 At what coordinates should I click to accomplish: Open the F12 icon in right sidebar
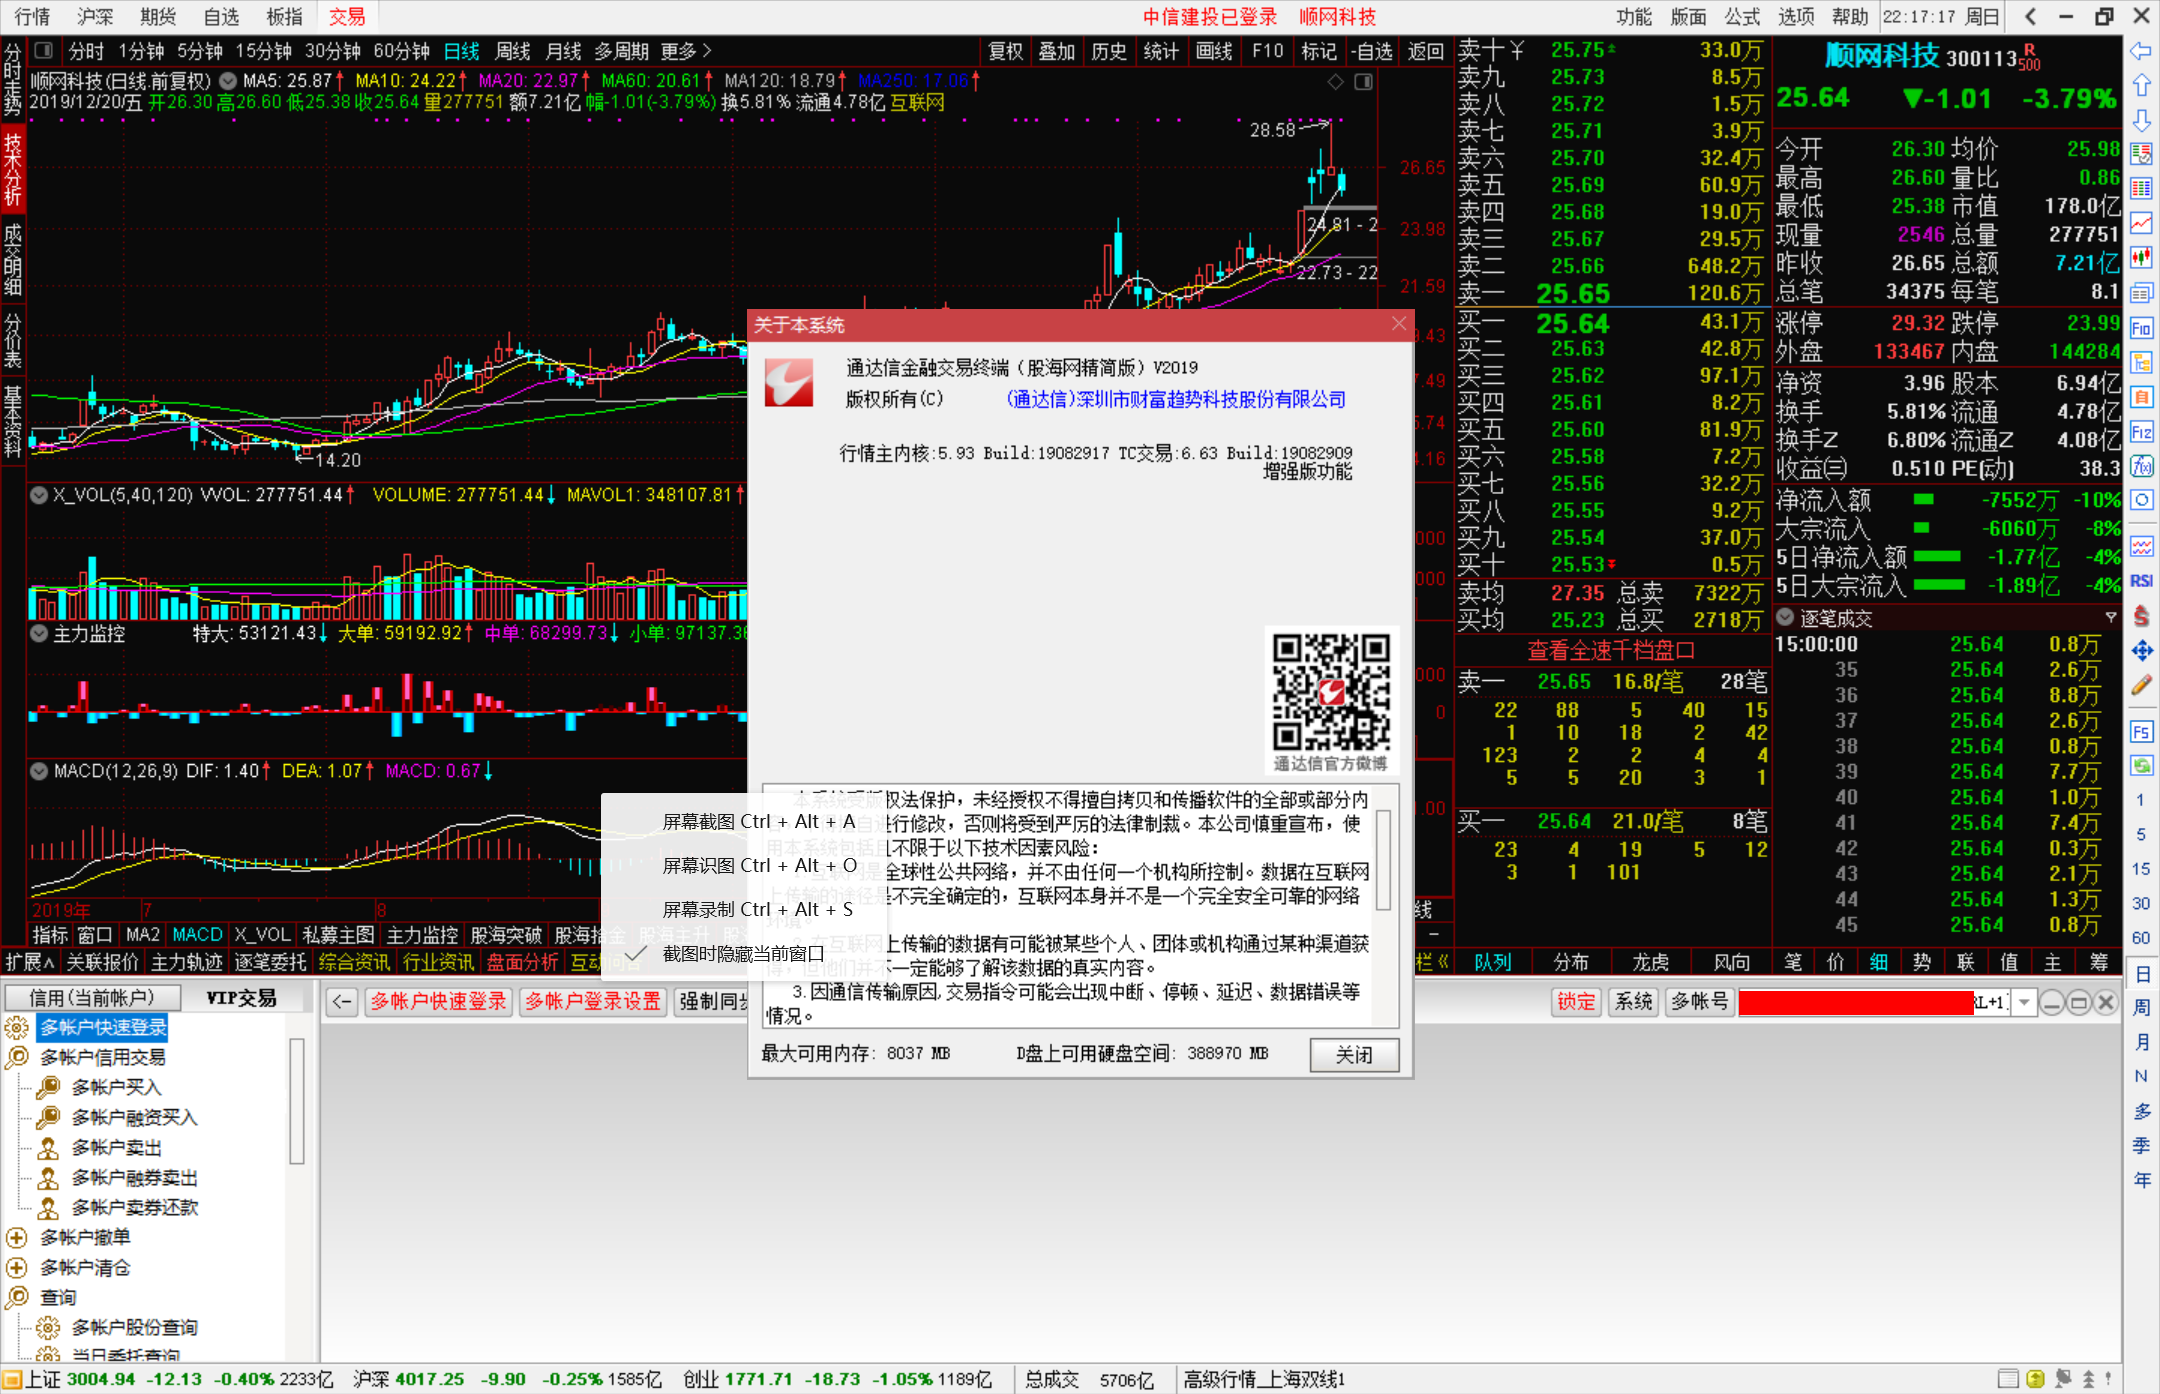coord(2141,432)
